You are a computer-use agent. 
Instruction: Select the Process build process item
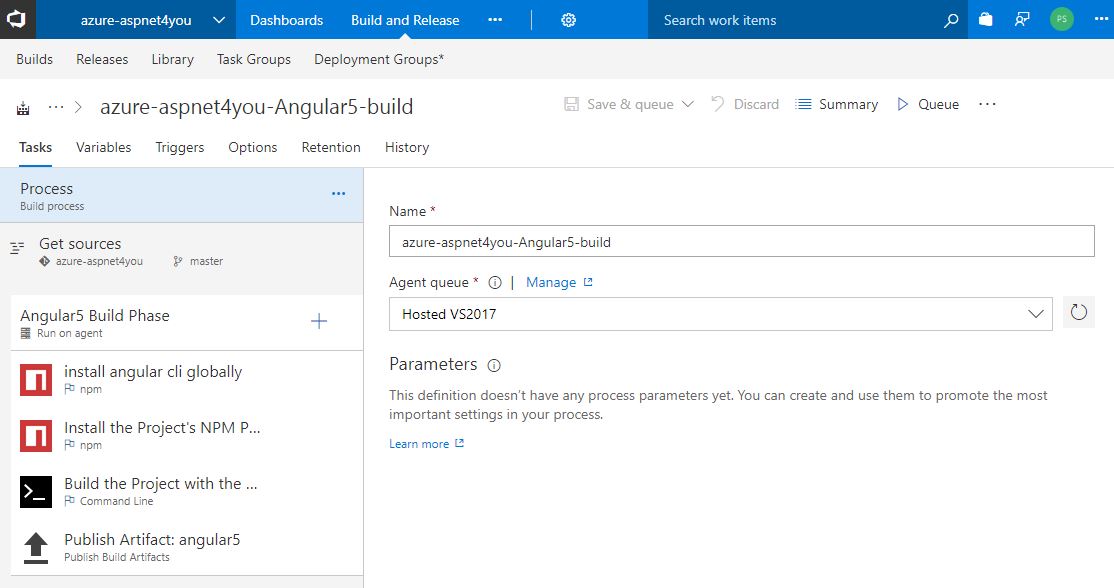pos(181,195)
